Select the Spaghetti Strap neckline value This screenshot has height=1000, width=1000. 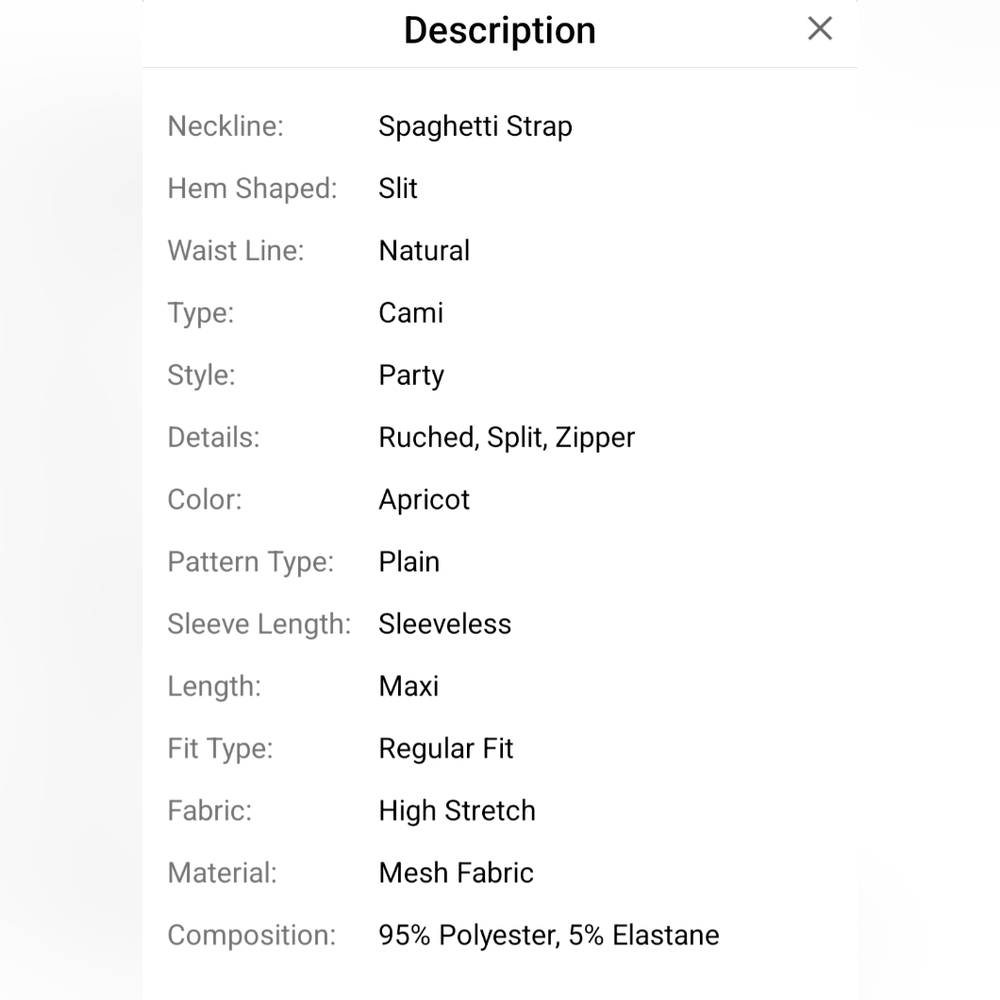(475, 127)
